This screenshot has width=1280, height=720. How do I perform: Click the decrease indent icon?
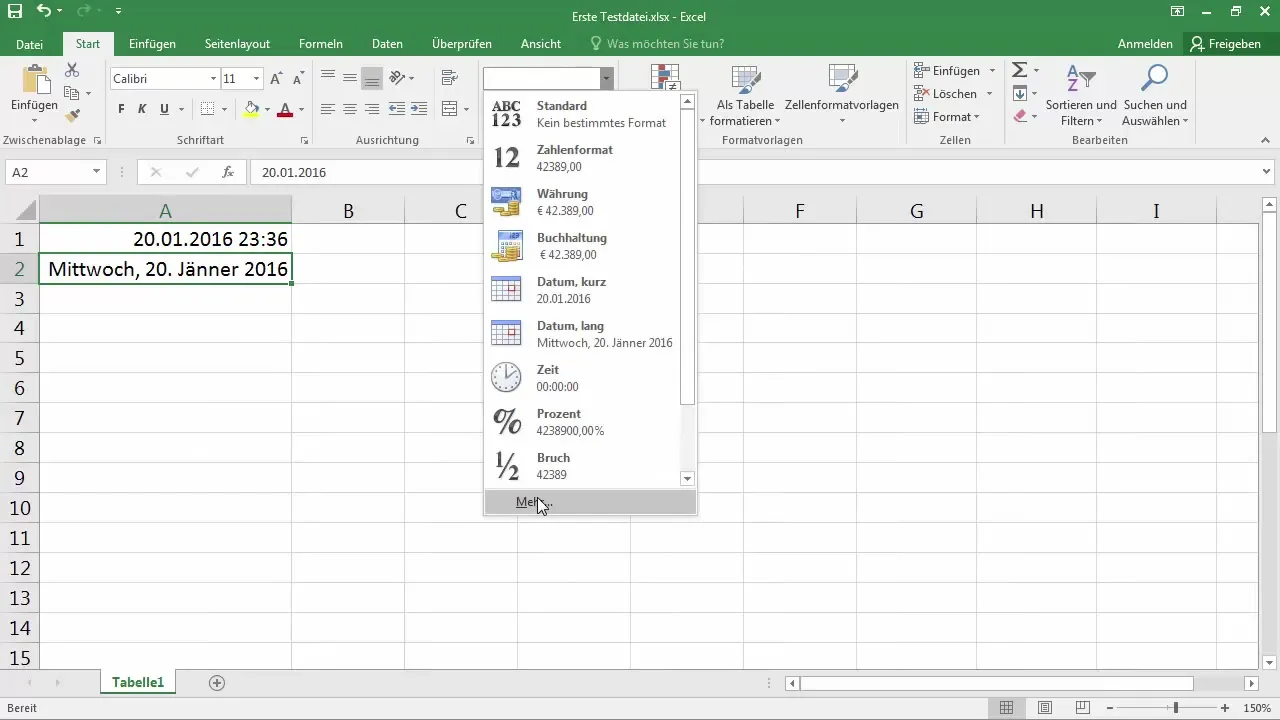[x=396, y=109]
